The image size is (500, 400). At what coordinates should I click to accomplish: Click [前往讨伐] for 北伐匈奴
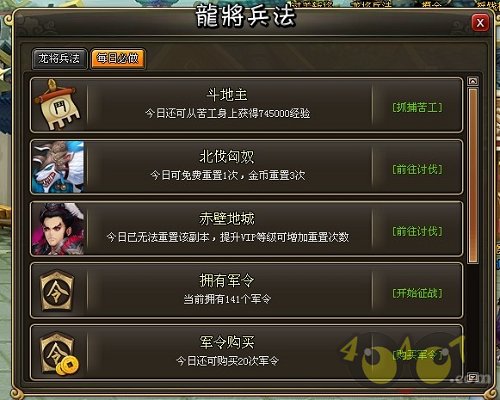(x=417, y=169)
